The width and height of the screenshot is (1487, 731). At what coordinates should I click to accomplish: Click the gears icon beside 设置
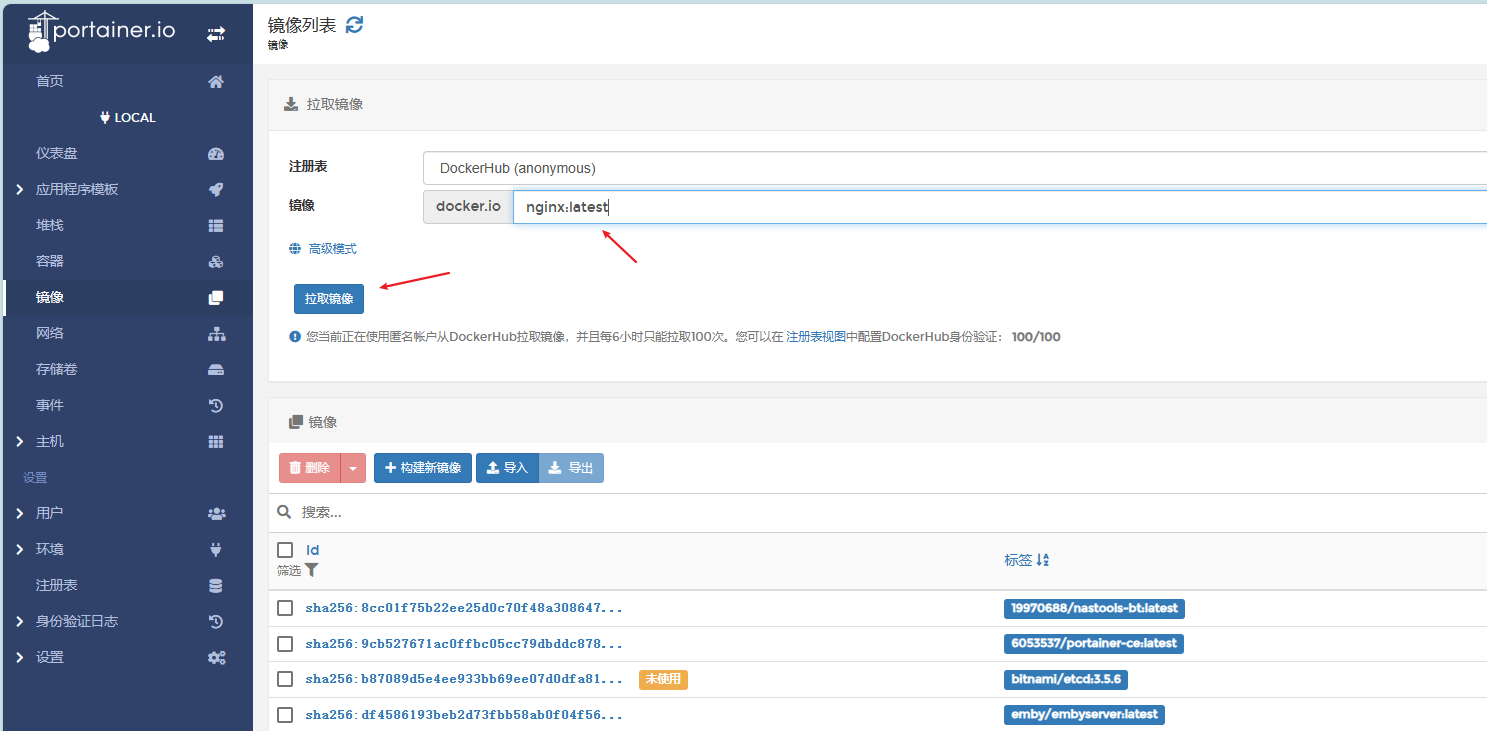click(216, 658)
